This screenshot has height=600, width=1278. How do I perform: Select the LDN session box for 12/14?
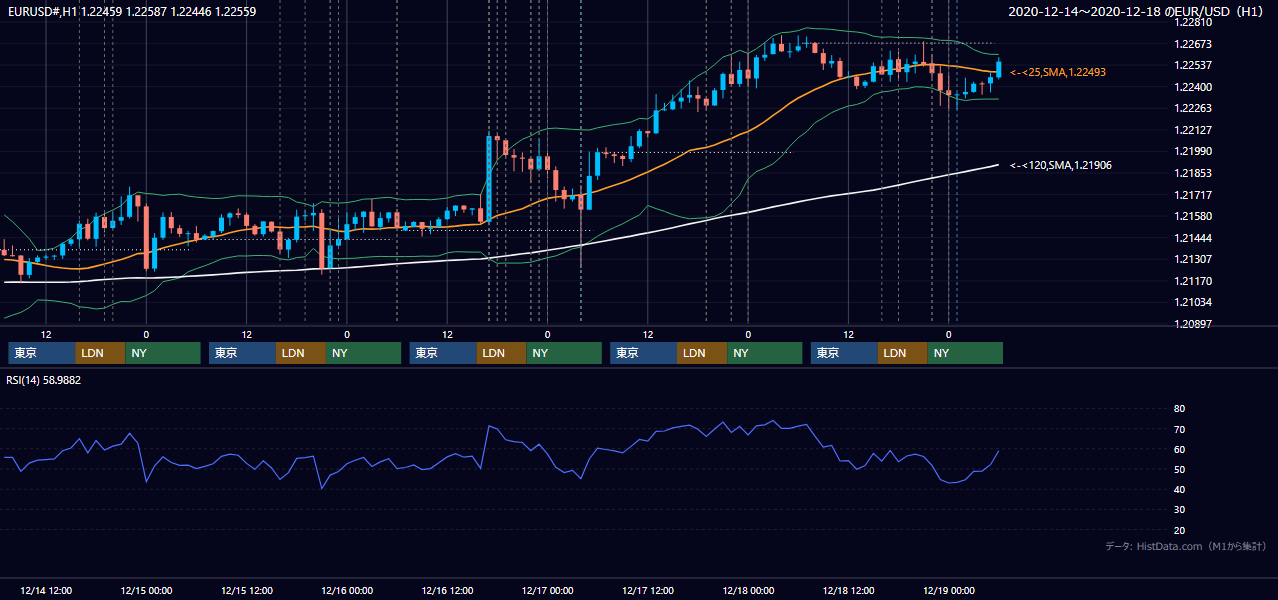[101, 353]
